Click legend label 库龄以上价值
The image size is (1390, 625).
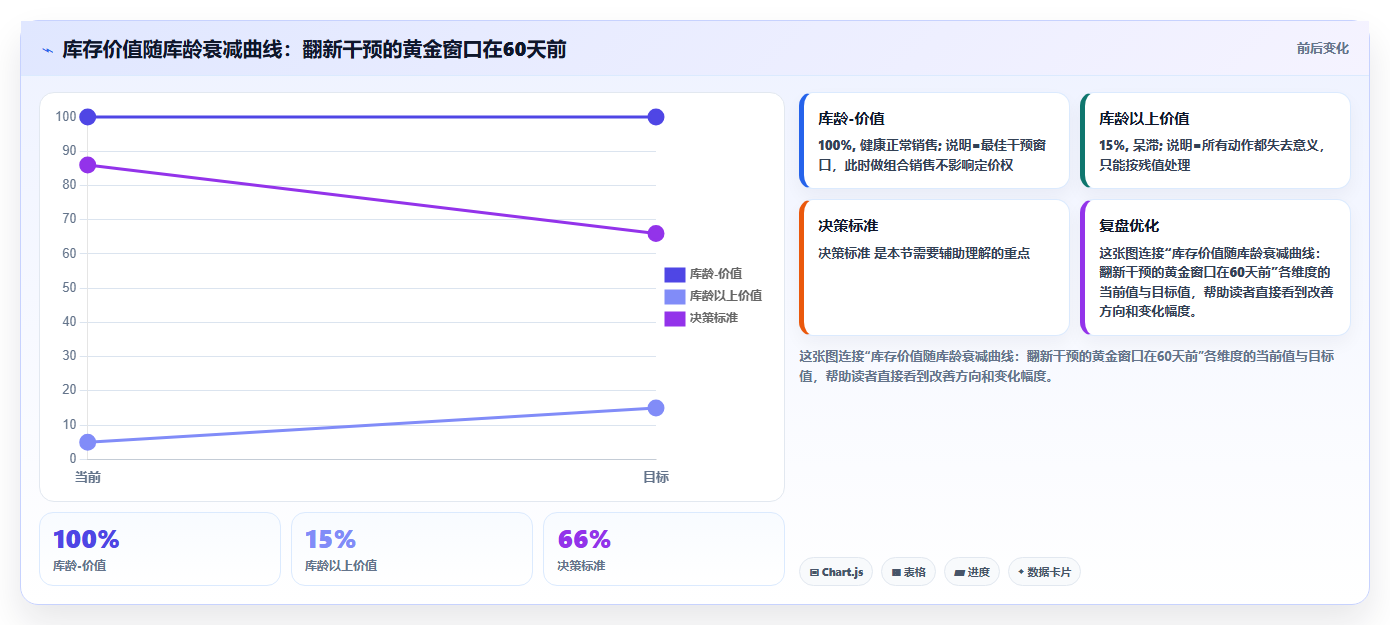726,296
